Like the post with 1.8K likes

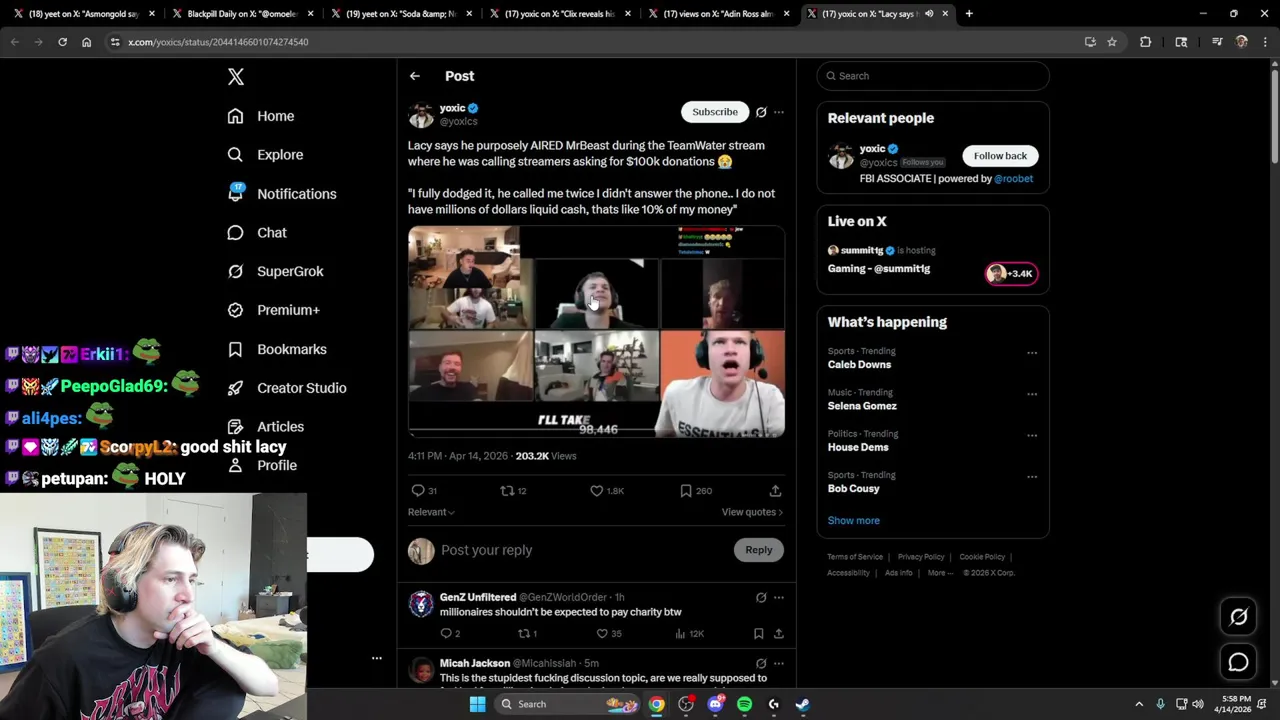click(596, 491)
